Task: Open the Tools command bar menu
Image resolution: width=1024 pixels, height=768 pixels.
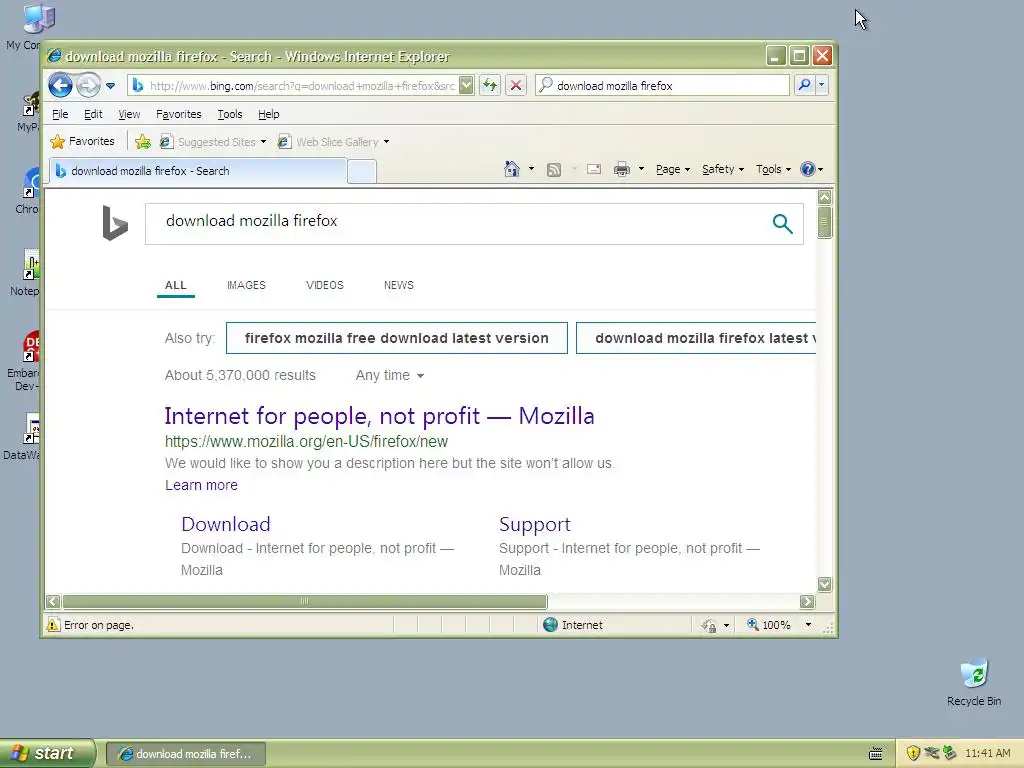Action: (x=773, y=170)
